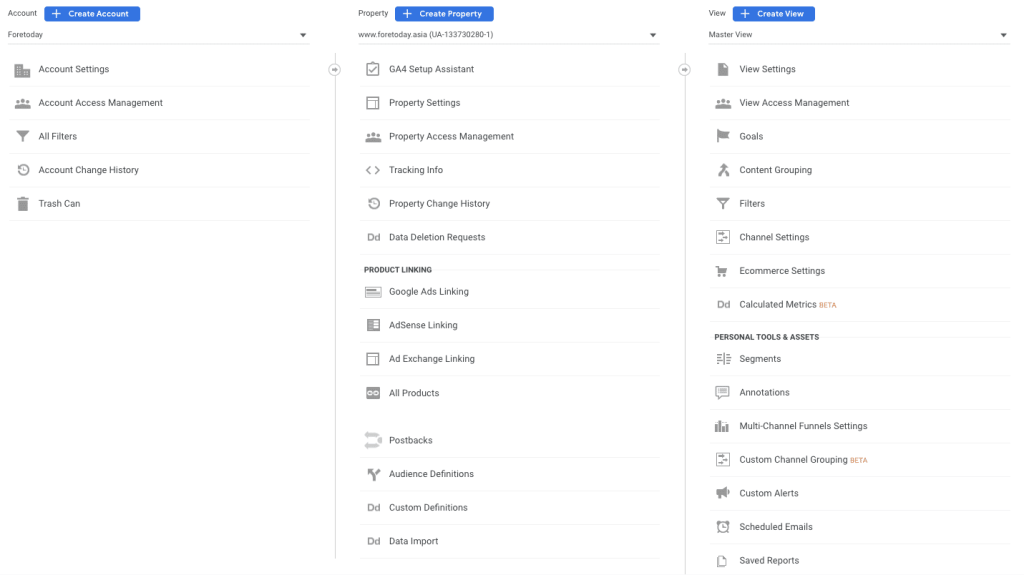Open Property Access Management
The image size is (1024, 575).
(451, 137)
